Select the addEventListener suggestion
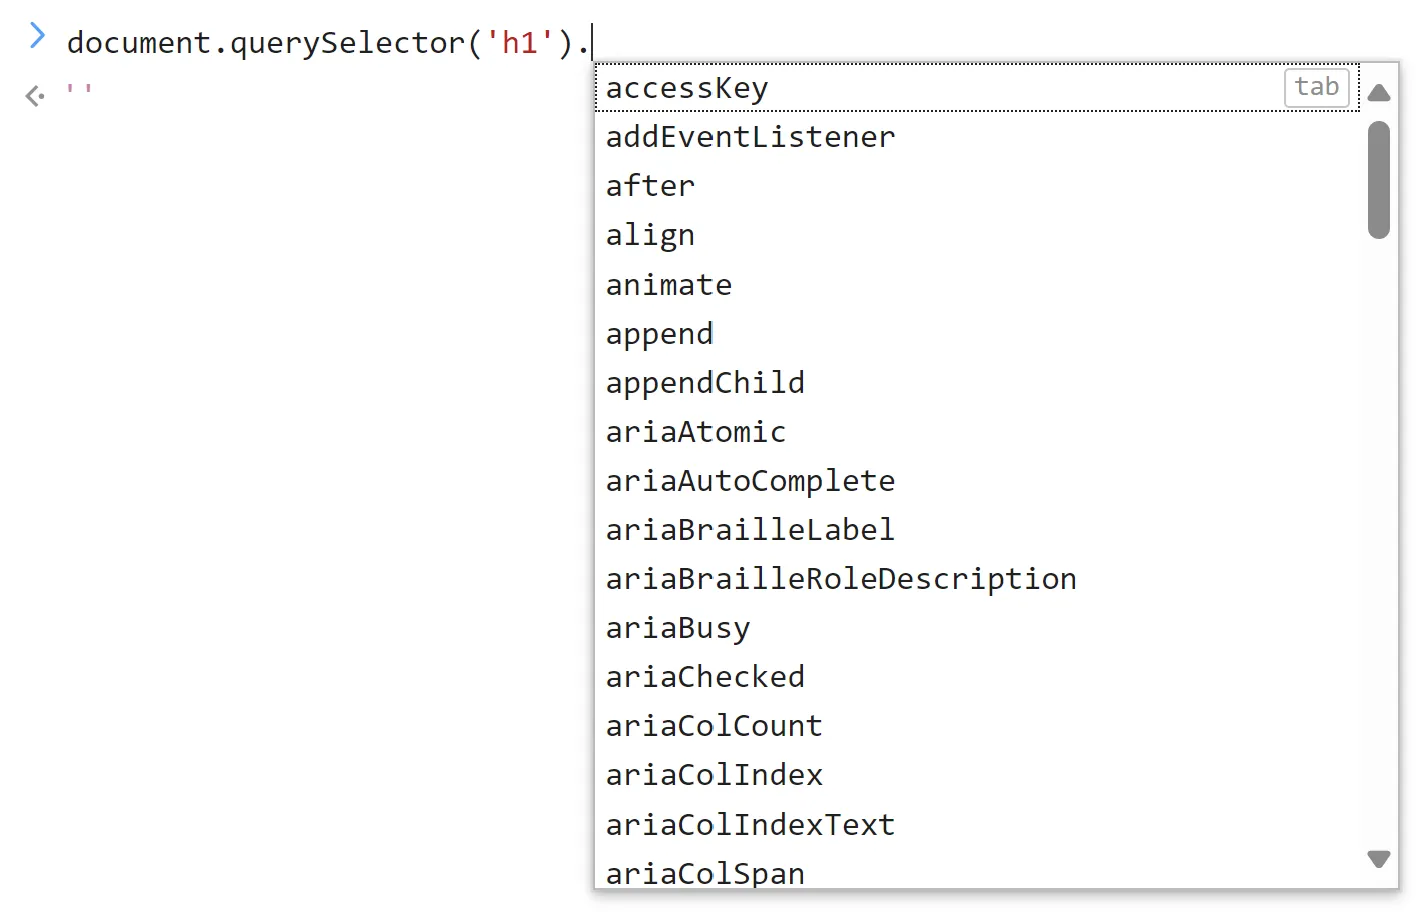The width and height of the screenshot is (1420, 912). [749, 137]
